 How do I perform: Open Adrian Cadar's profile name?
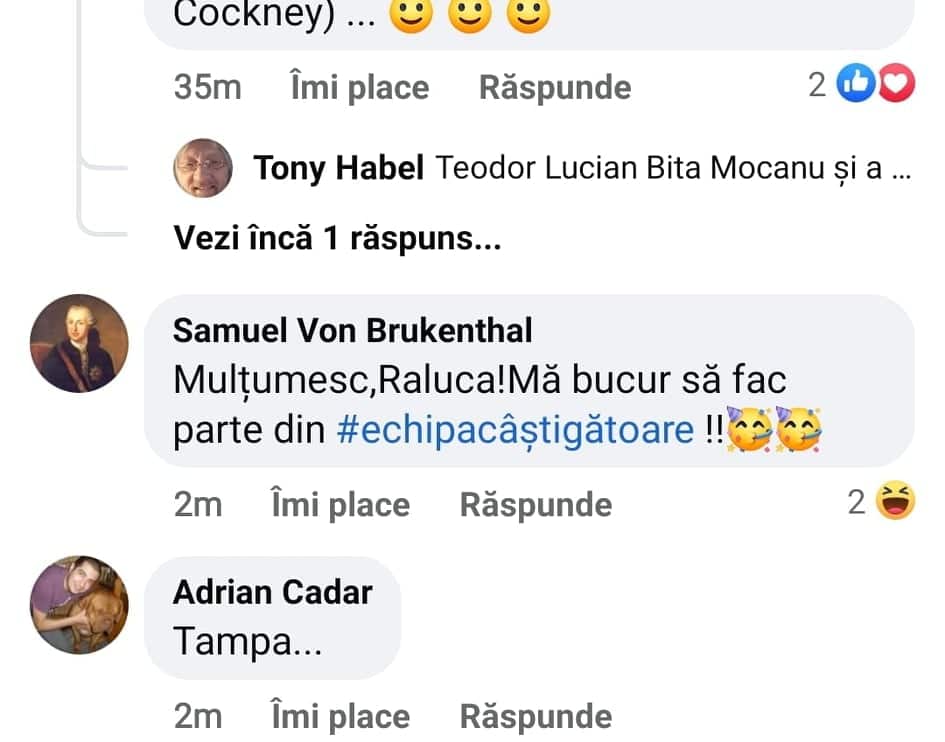(x=272, y=592)
